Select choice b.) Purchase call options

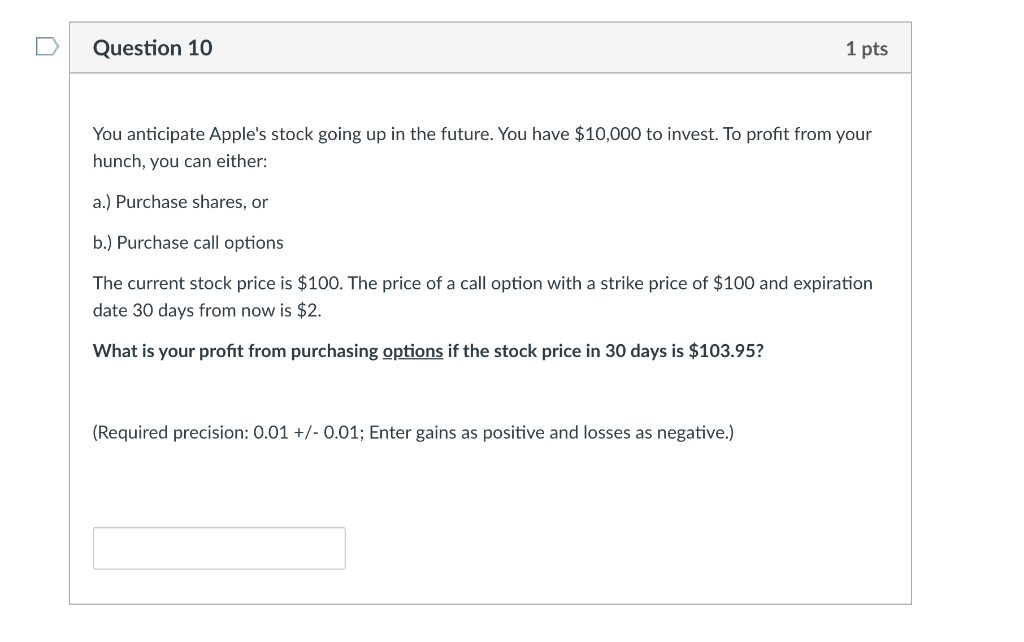coord(188,242)
